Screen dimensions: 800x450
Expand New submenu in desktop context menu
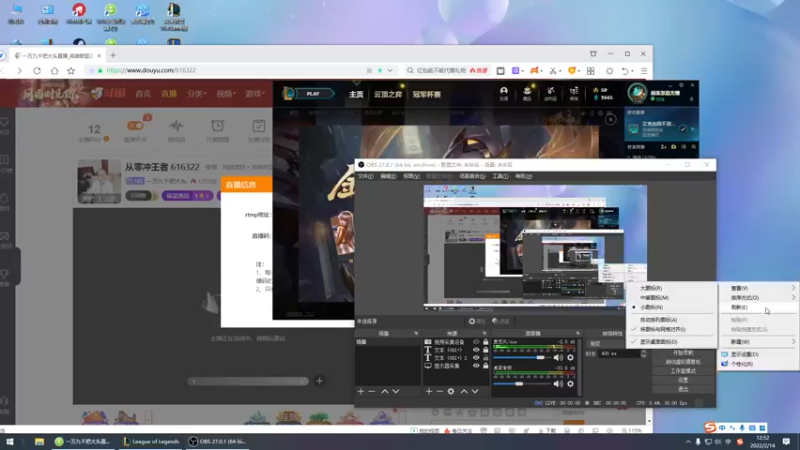758,342
